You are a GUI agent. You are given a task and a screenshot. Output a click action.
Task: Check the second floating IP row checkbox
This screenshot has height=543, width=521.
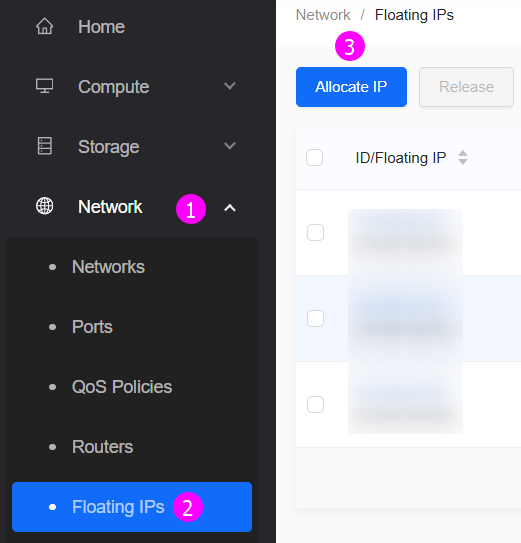[316, 319]
